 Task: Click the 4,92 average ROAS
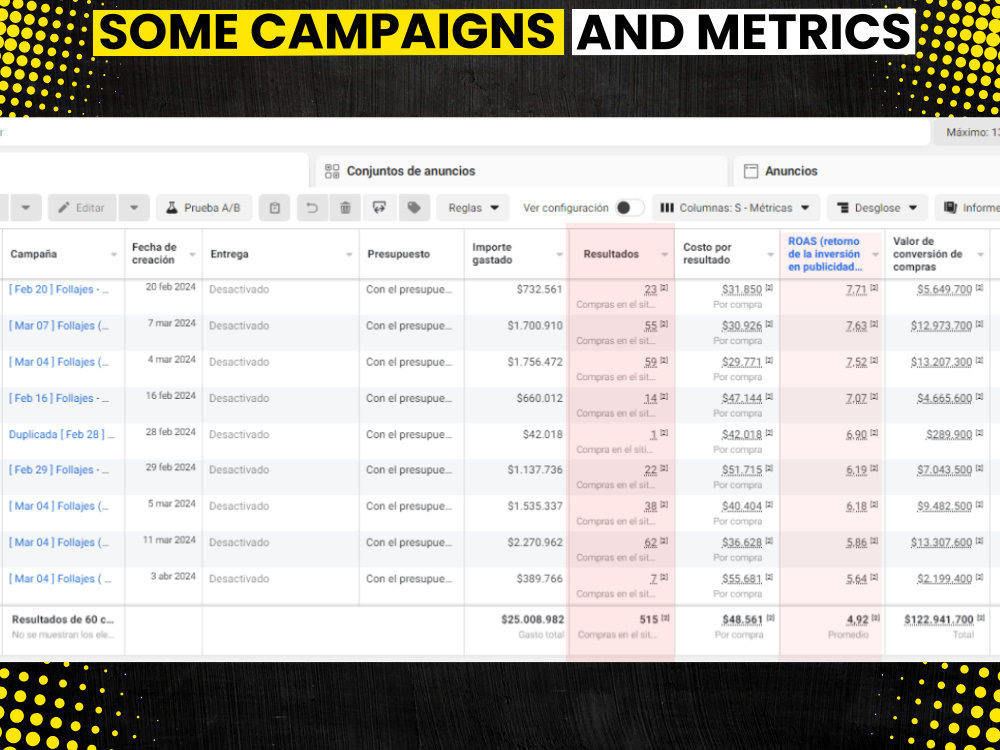[x=858, y=619]
